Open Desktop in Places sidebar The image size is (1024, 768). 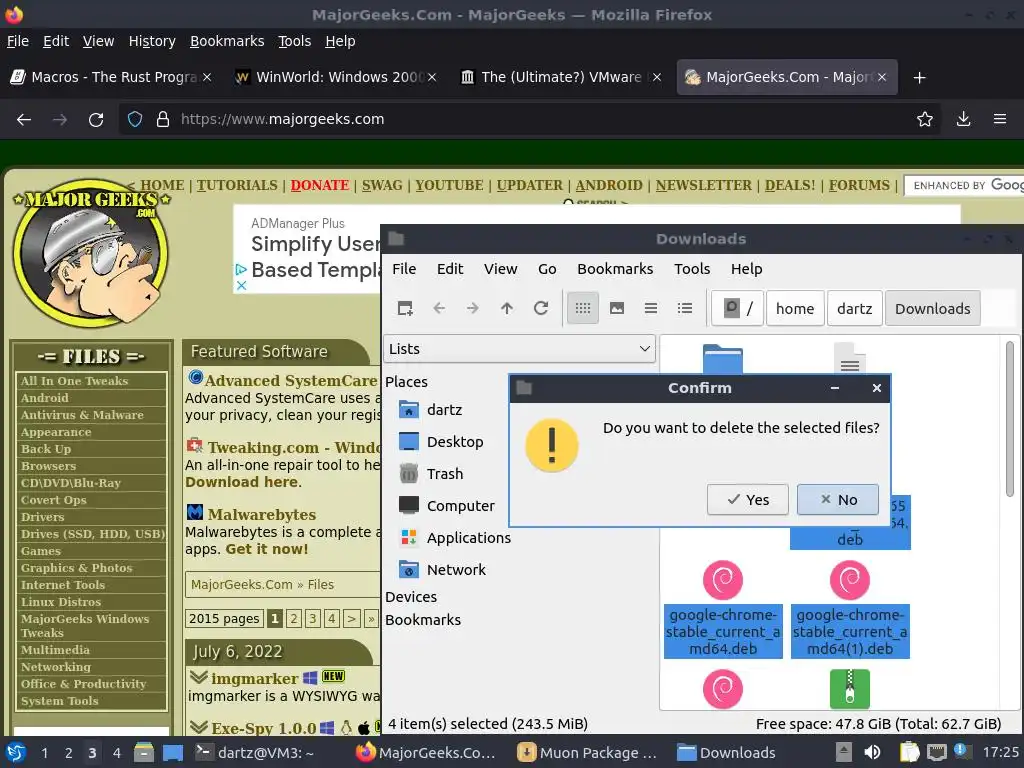click(441, 441)
